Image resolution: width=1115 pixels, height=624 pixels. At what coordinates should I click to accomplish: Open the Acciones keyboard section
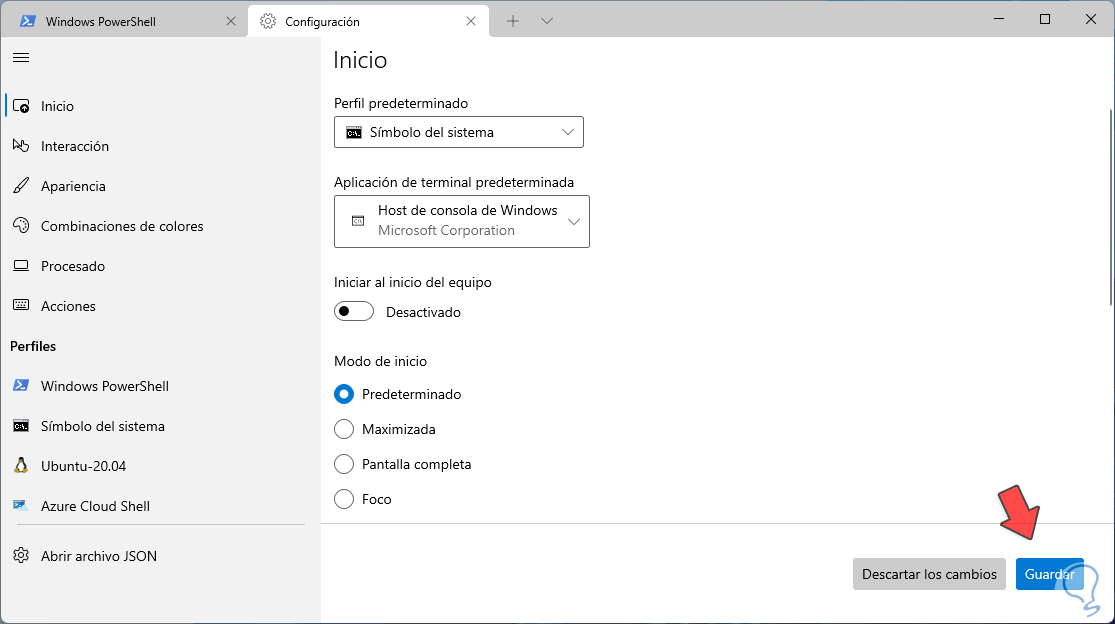tap(68, 306)
